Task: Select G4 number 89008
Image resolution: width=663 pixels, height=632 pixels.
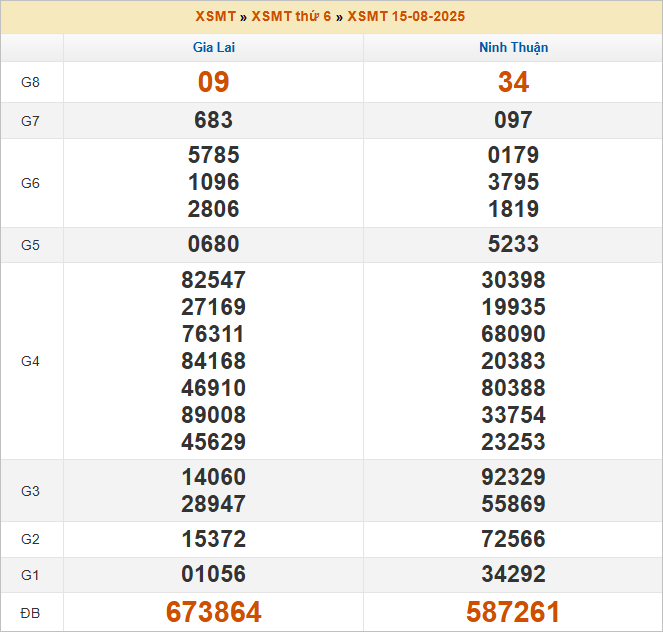Action: (x=214, y=415)
